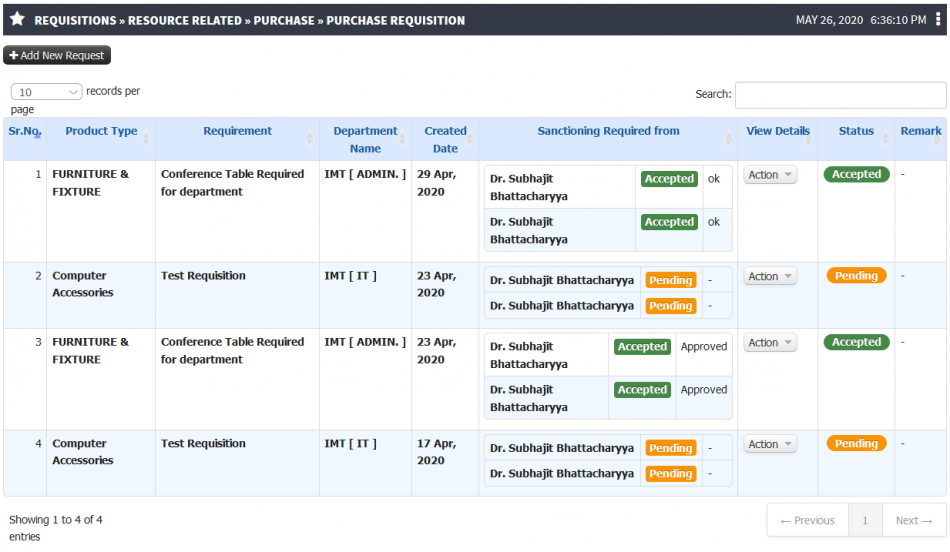This screenshot has height=552, width=950.
Task: Click the Pending status badge in row 4
Action: (856, 444)
